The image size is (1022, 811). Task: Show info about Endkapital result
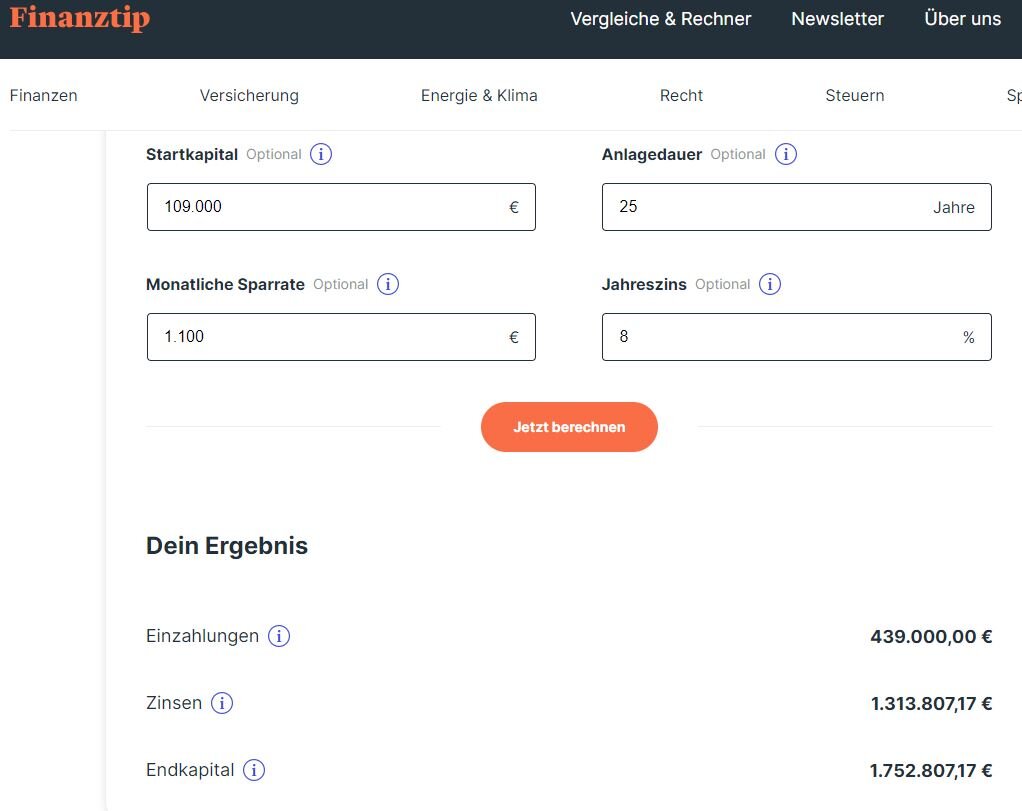coord(254,770)
